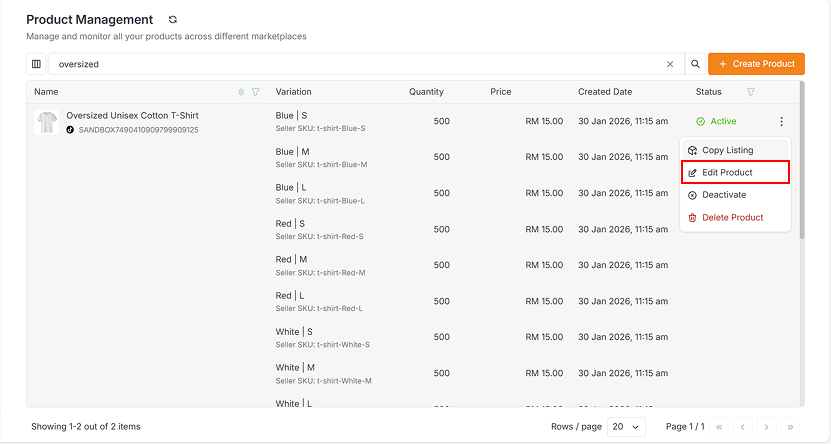Choose Edit Product in the menu
The image size is (831, 444).
pyautogui.click(x=727, y=173)
